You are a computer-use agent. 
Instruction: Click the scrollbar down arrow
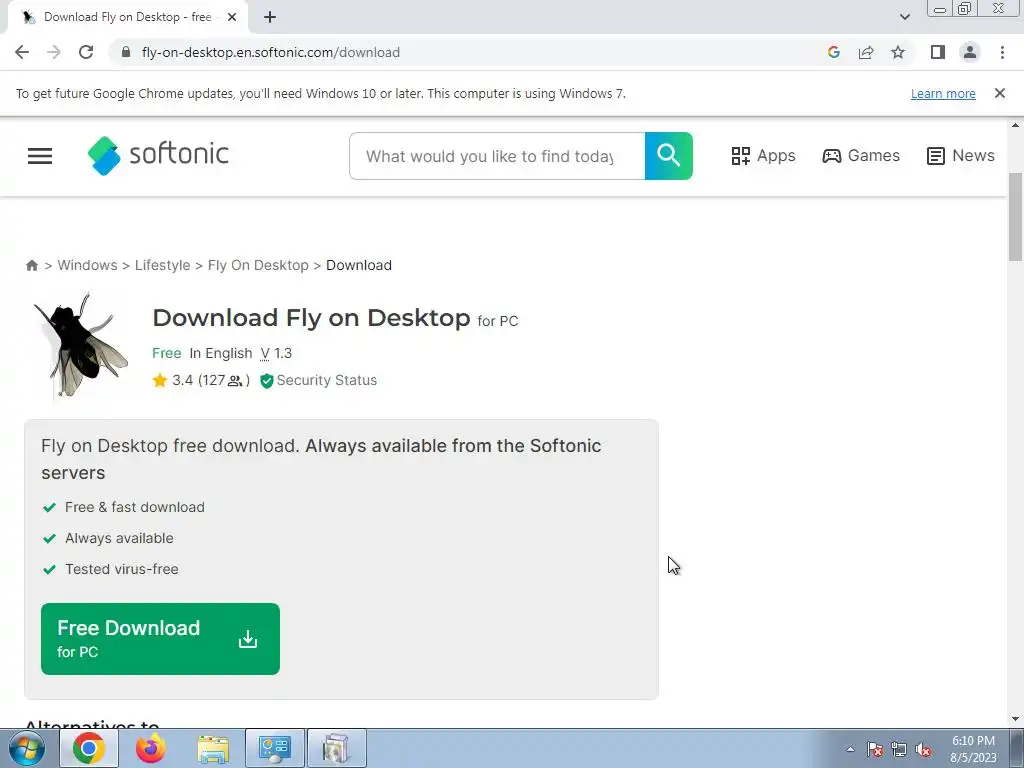[1016, 719]
